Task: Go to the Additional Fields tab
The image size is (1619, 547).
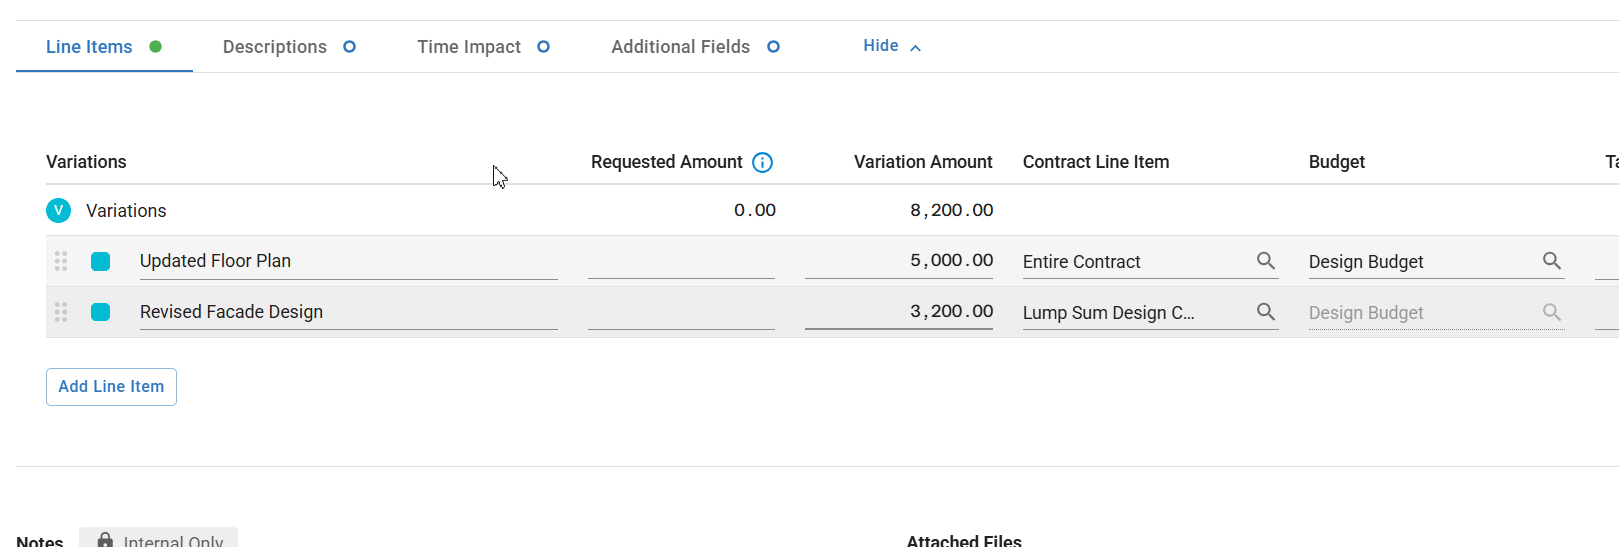Action: pos(681,47)
